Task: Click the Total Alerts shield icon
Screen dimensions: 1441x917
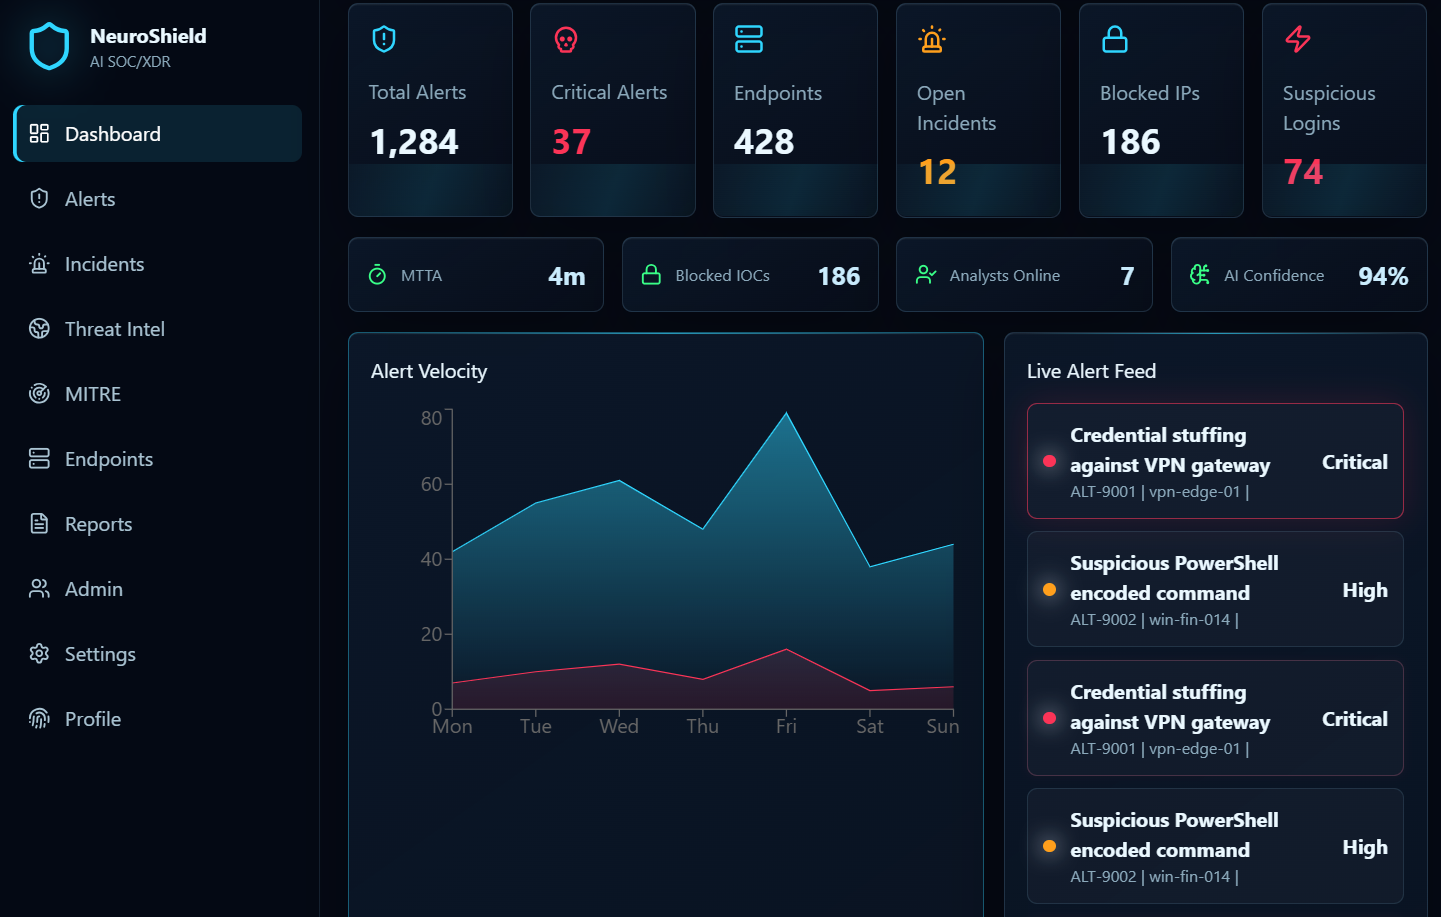Action: tap(384, 39)
